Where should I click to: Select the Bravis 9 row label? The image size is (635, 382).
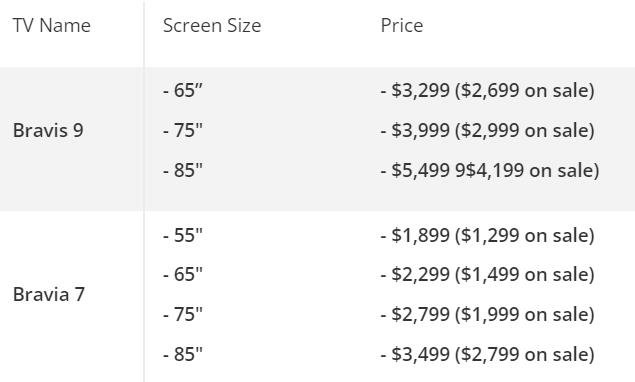(x=48, y=130)
